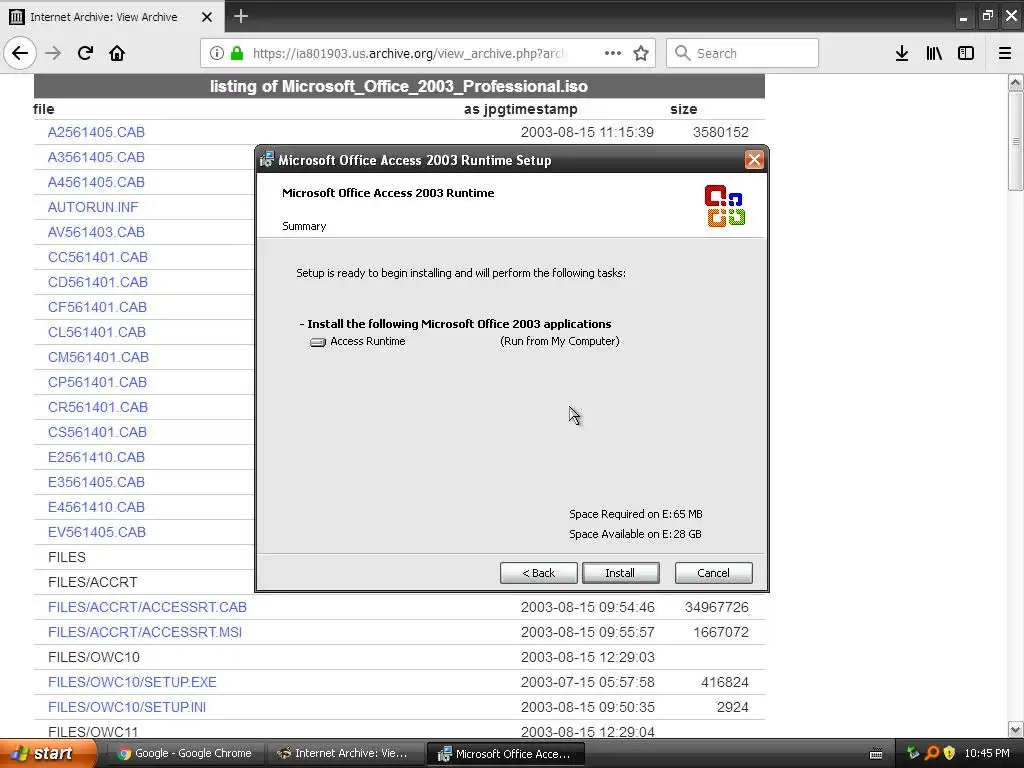Open the E3561405.CAB link
This screenshot has width=1024, height=768.
pos(96,482)
